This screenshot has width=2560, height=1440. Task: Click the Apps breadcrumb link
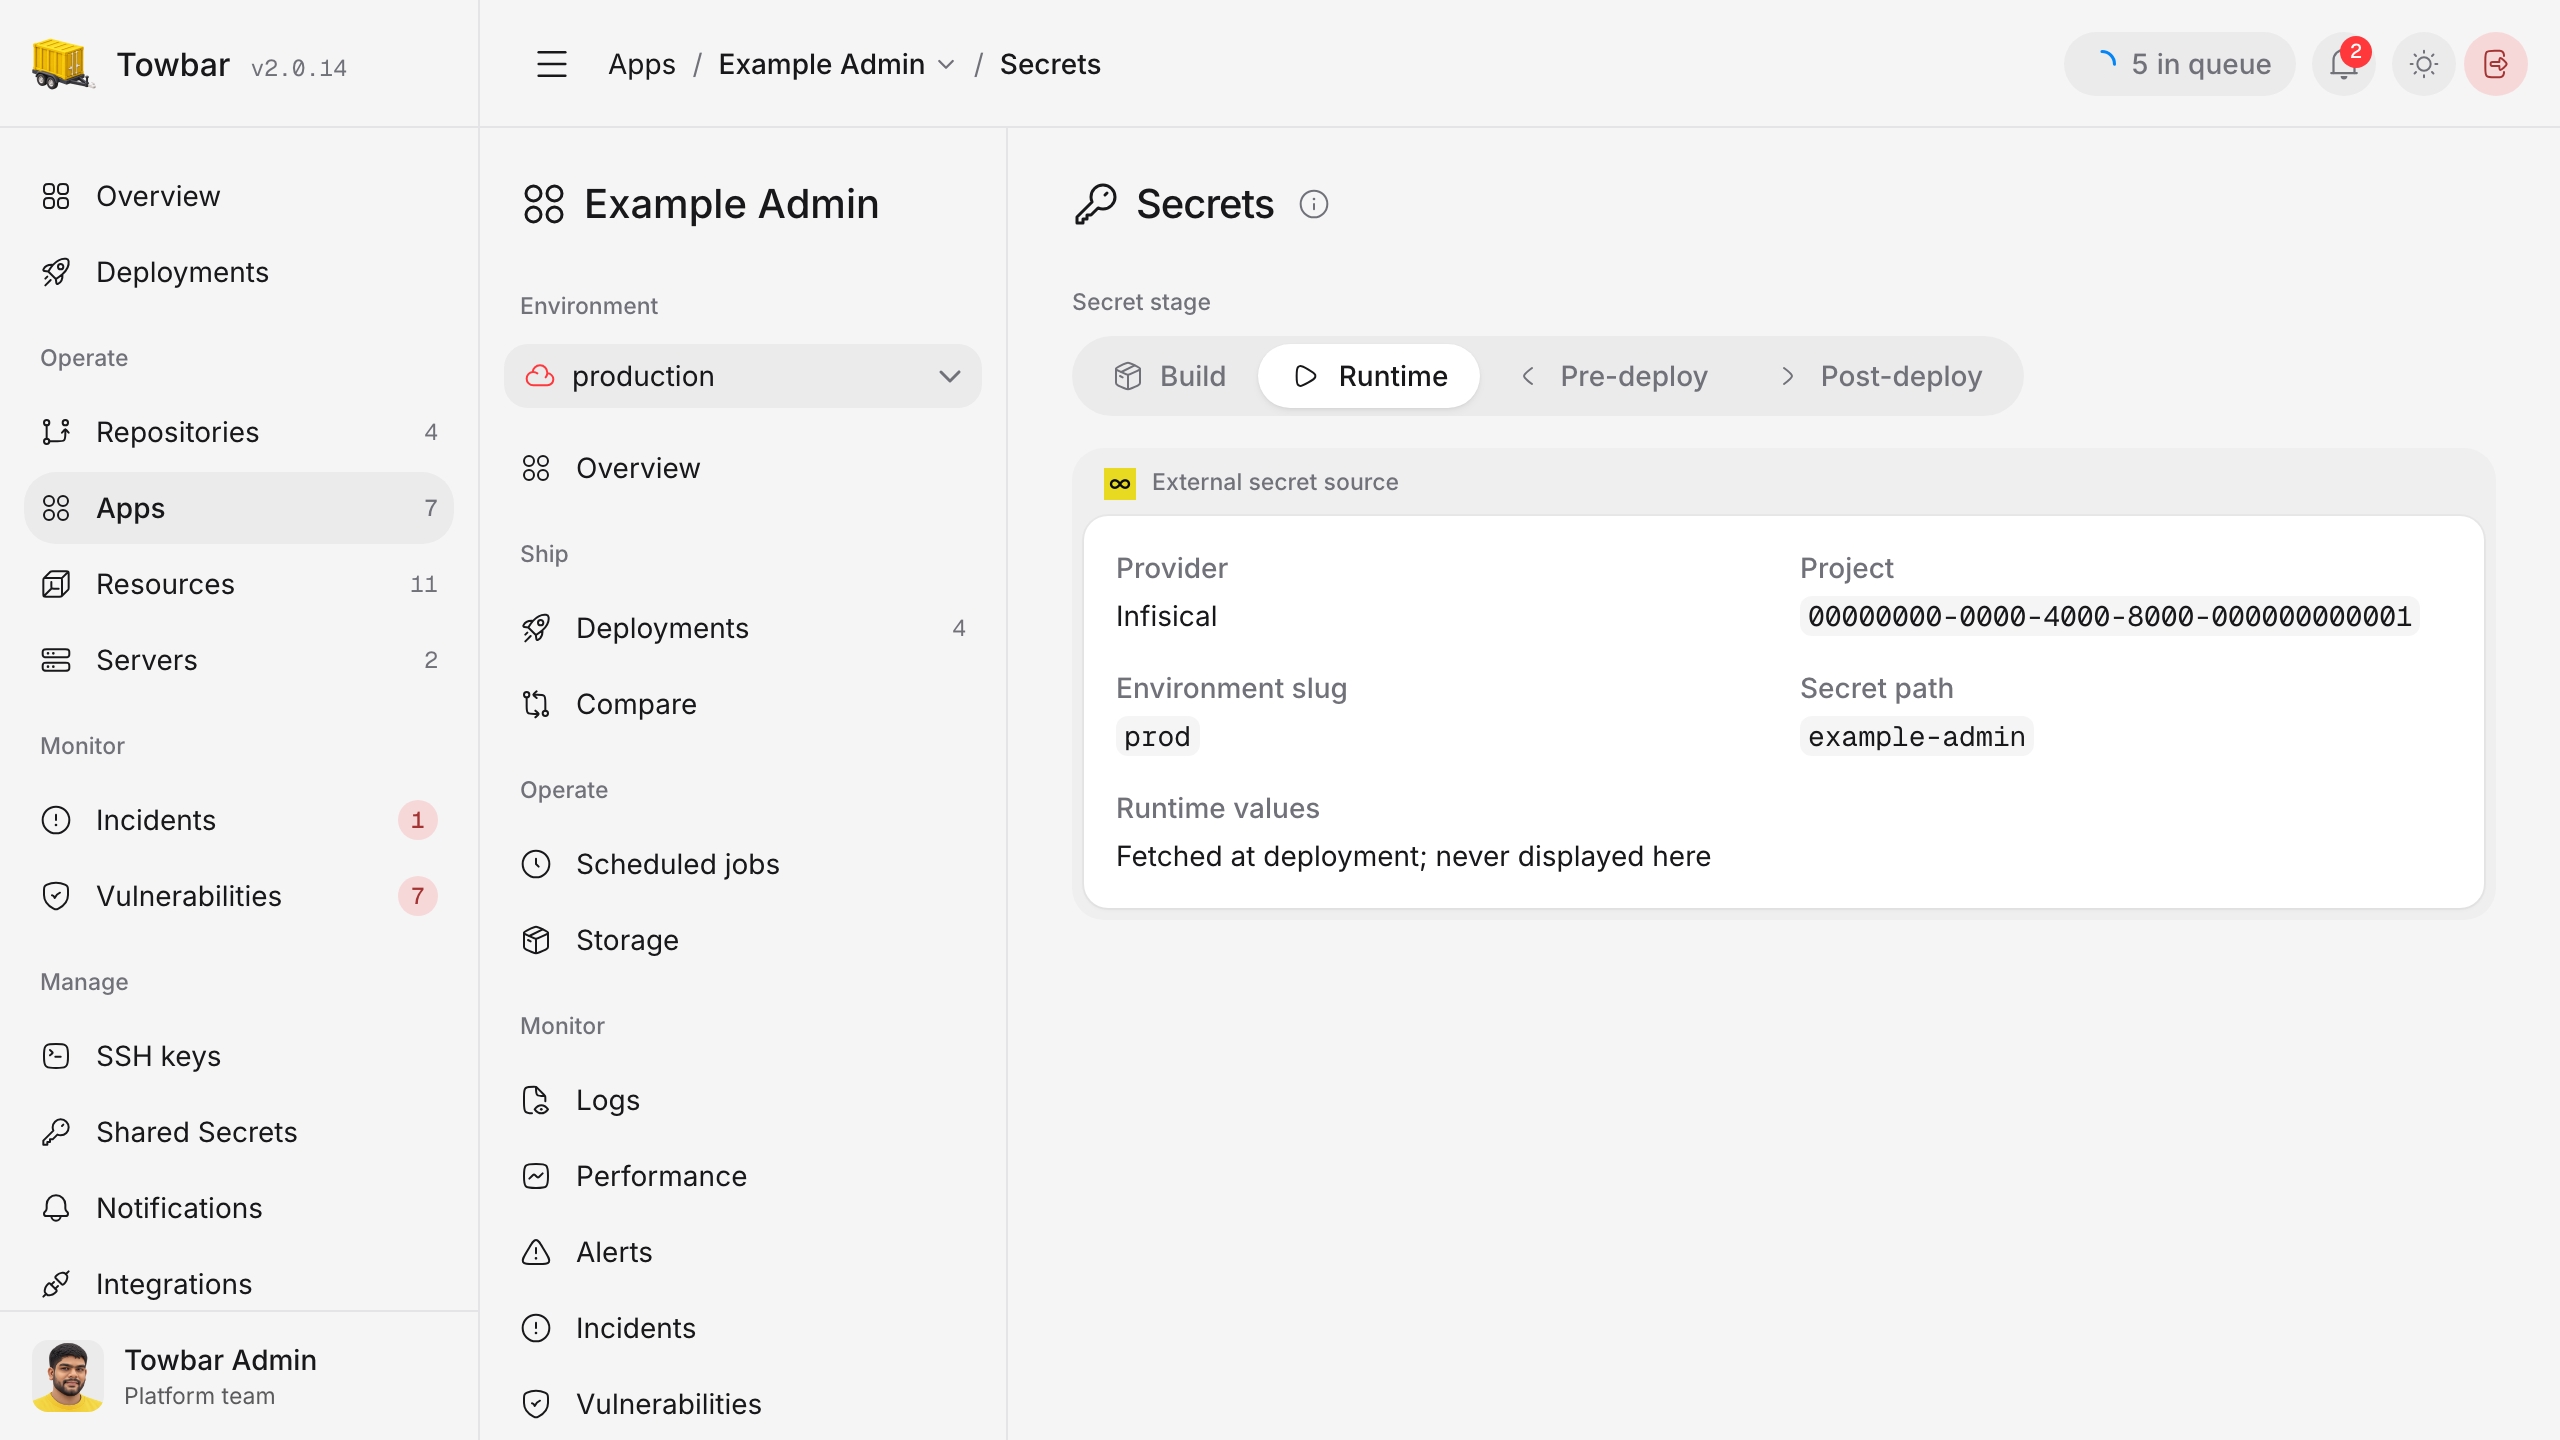coord(642,64)
